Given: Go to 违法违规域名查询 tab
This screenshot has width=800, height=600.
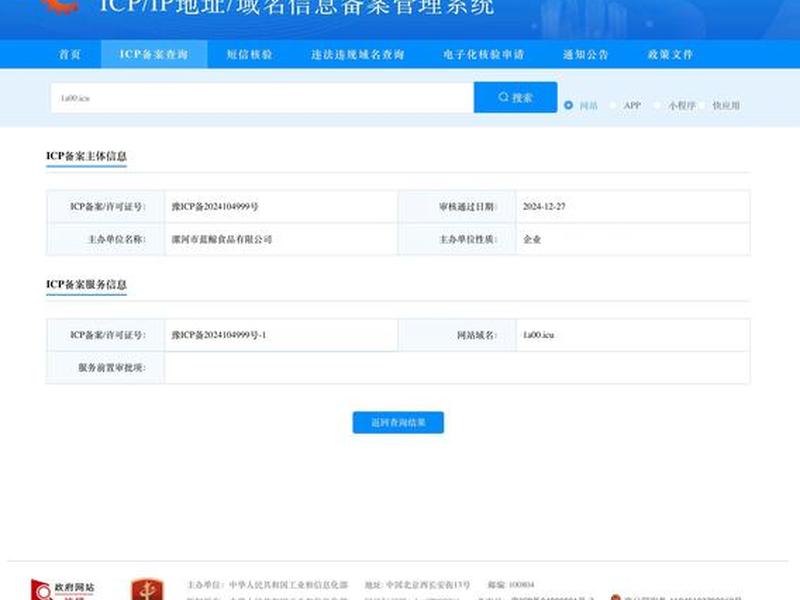Looking at the screenshot, I should tap(358, 54).
